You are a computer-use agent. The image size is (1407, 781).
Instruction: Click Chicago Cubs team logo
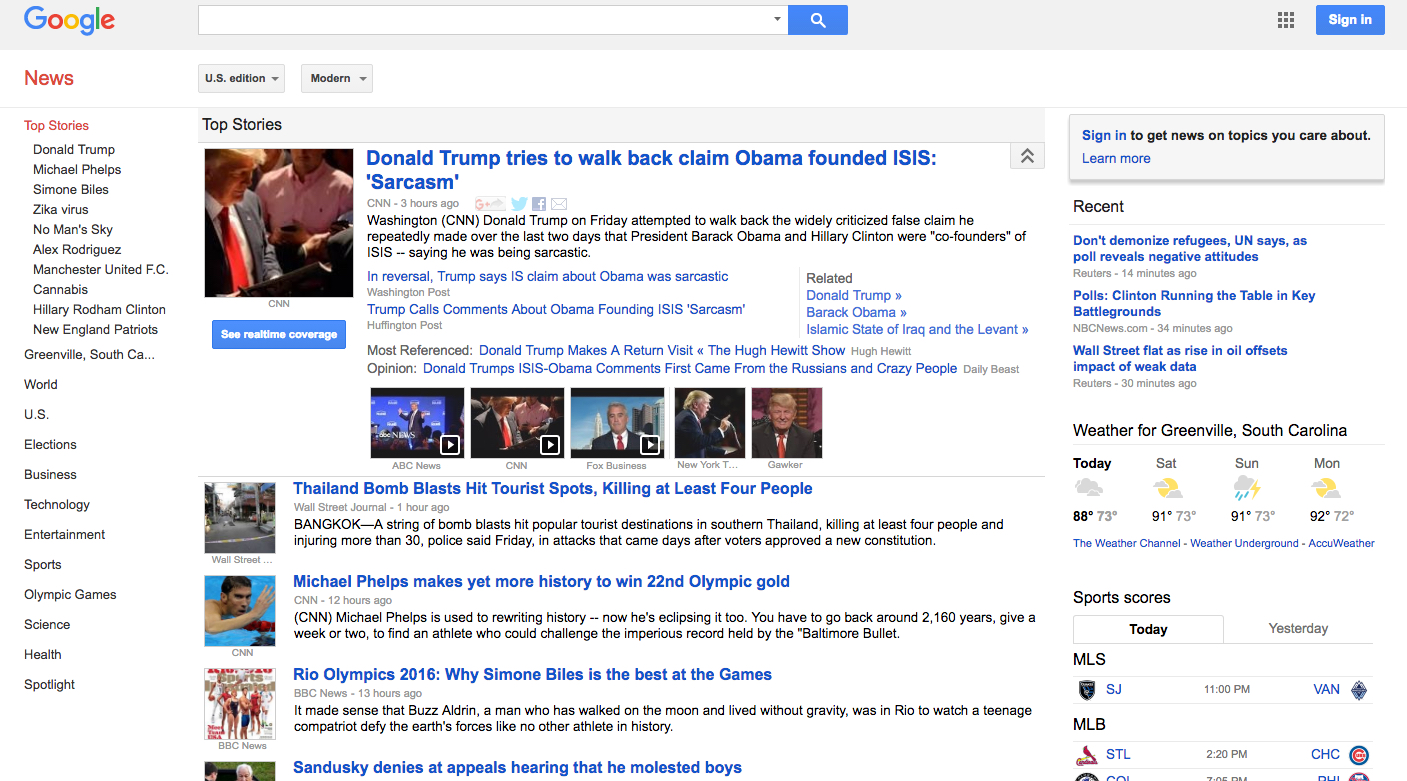1358,755
